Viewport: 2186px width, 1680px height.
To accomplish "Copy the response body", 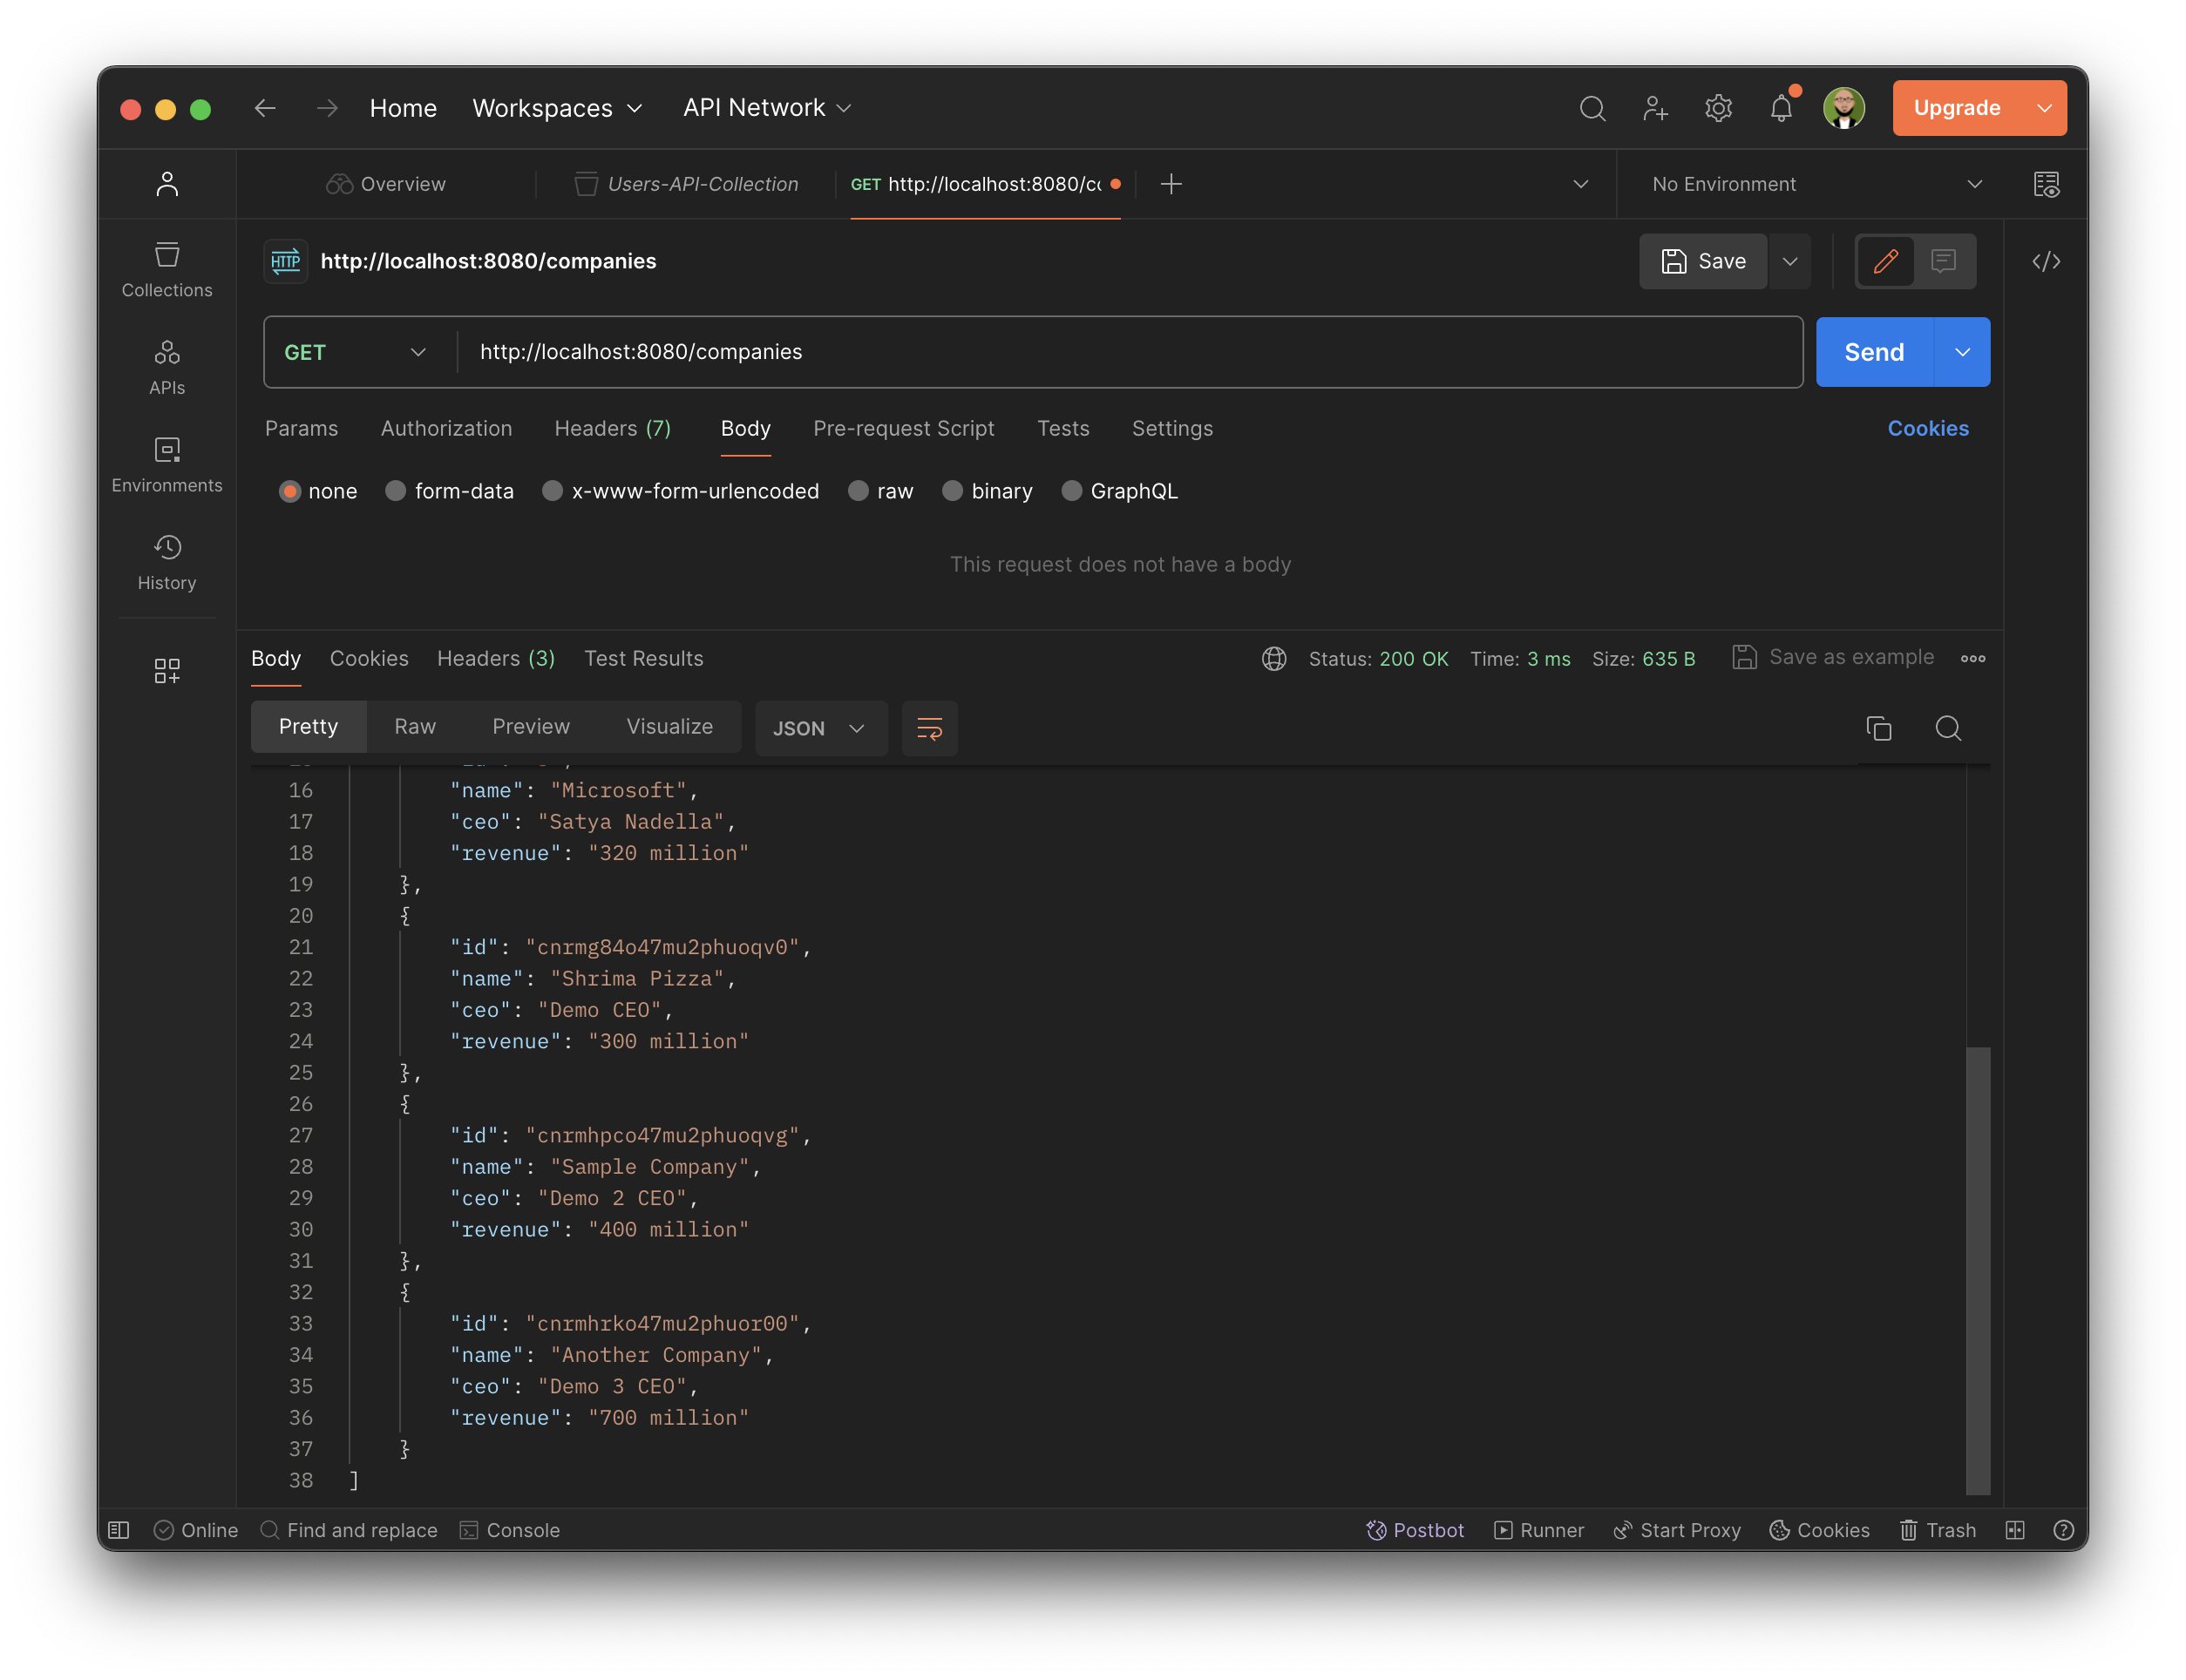I will 1879,728.
